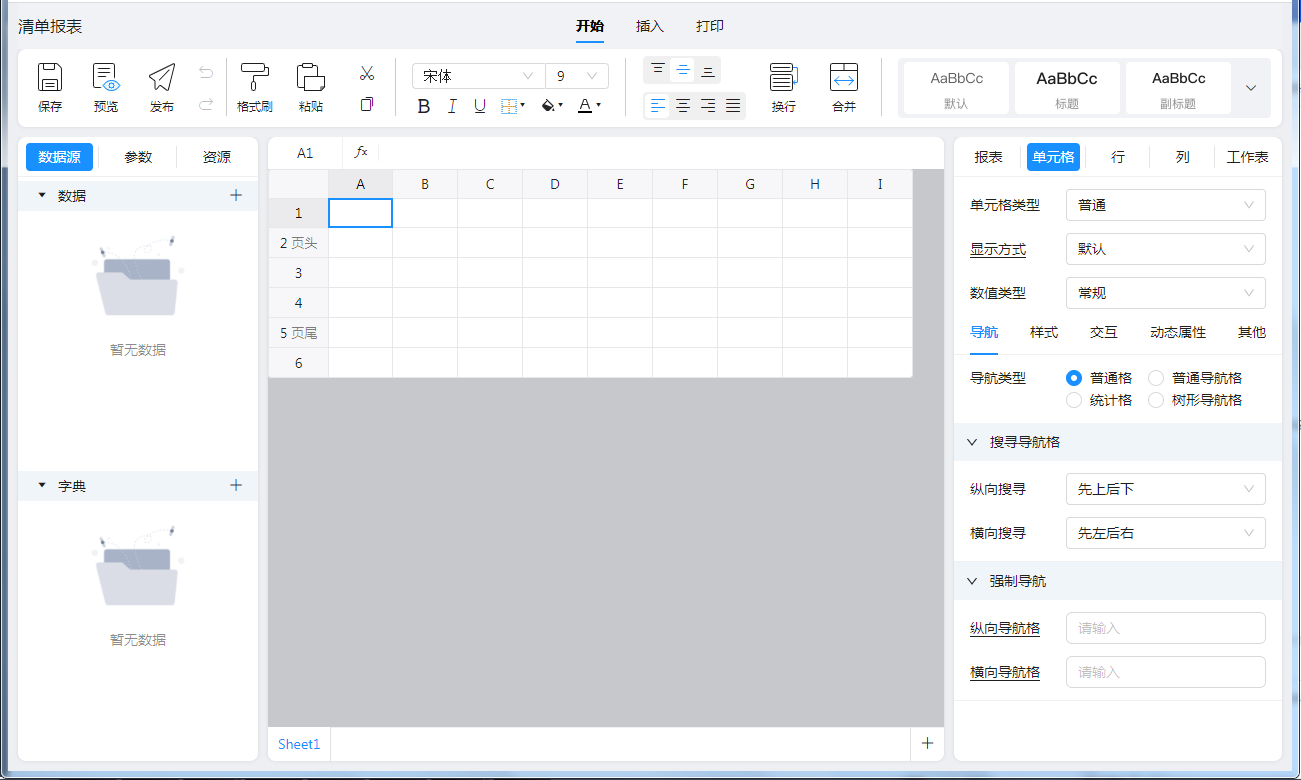Click the 纵向导航格 input field

point(1165,628)
